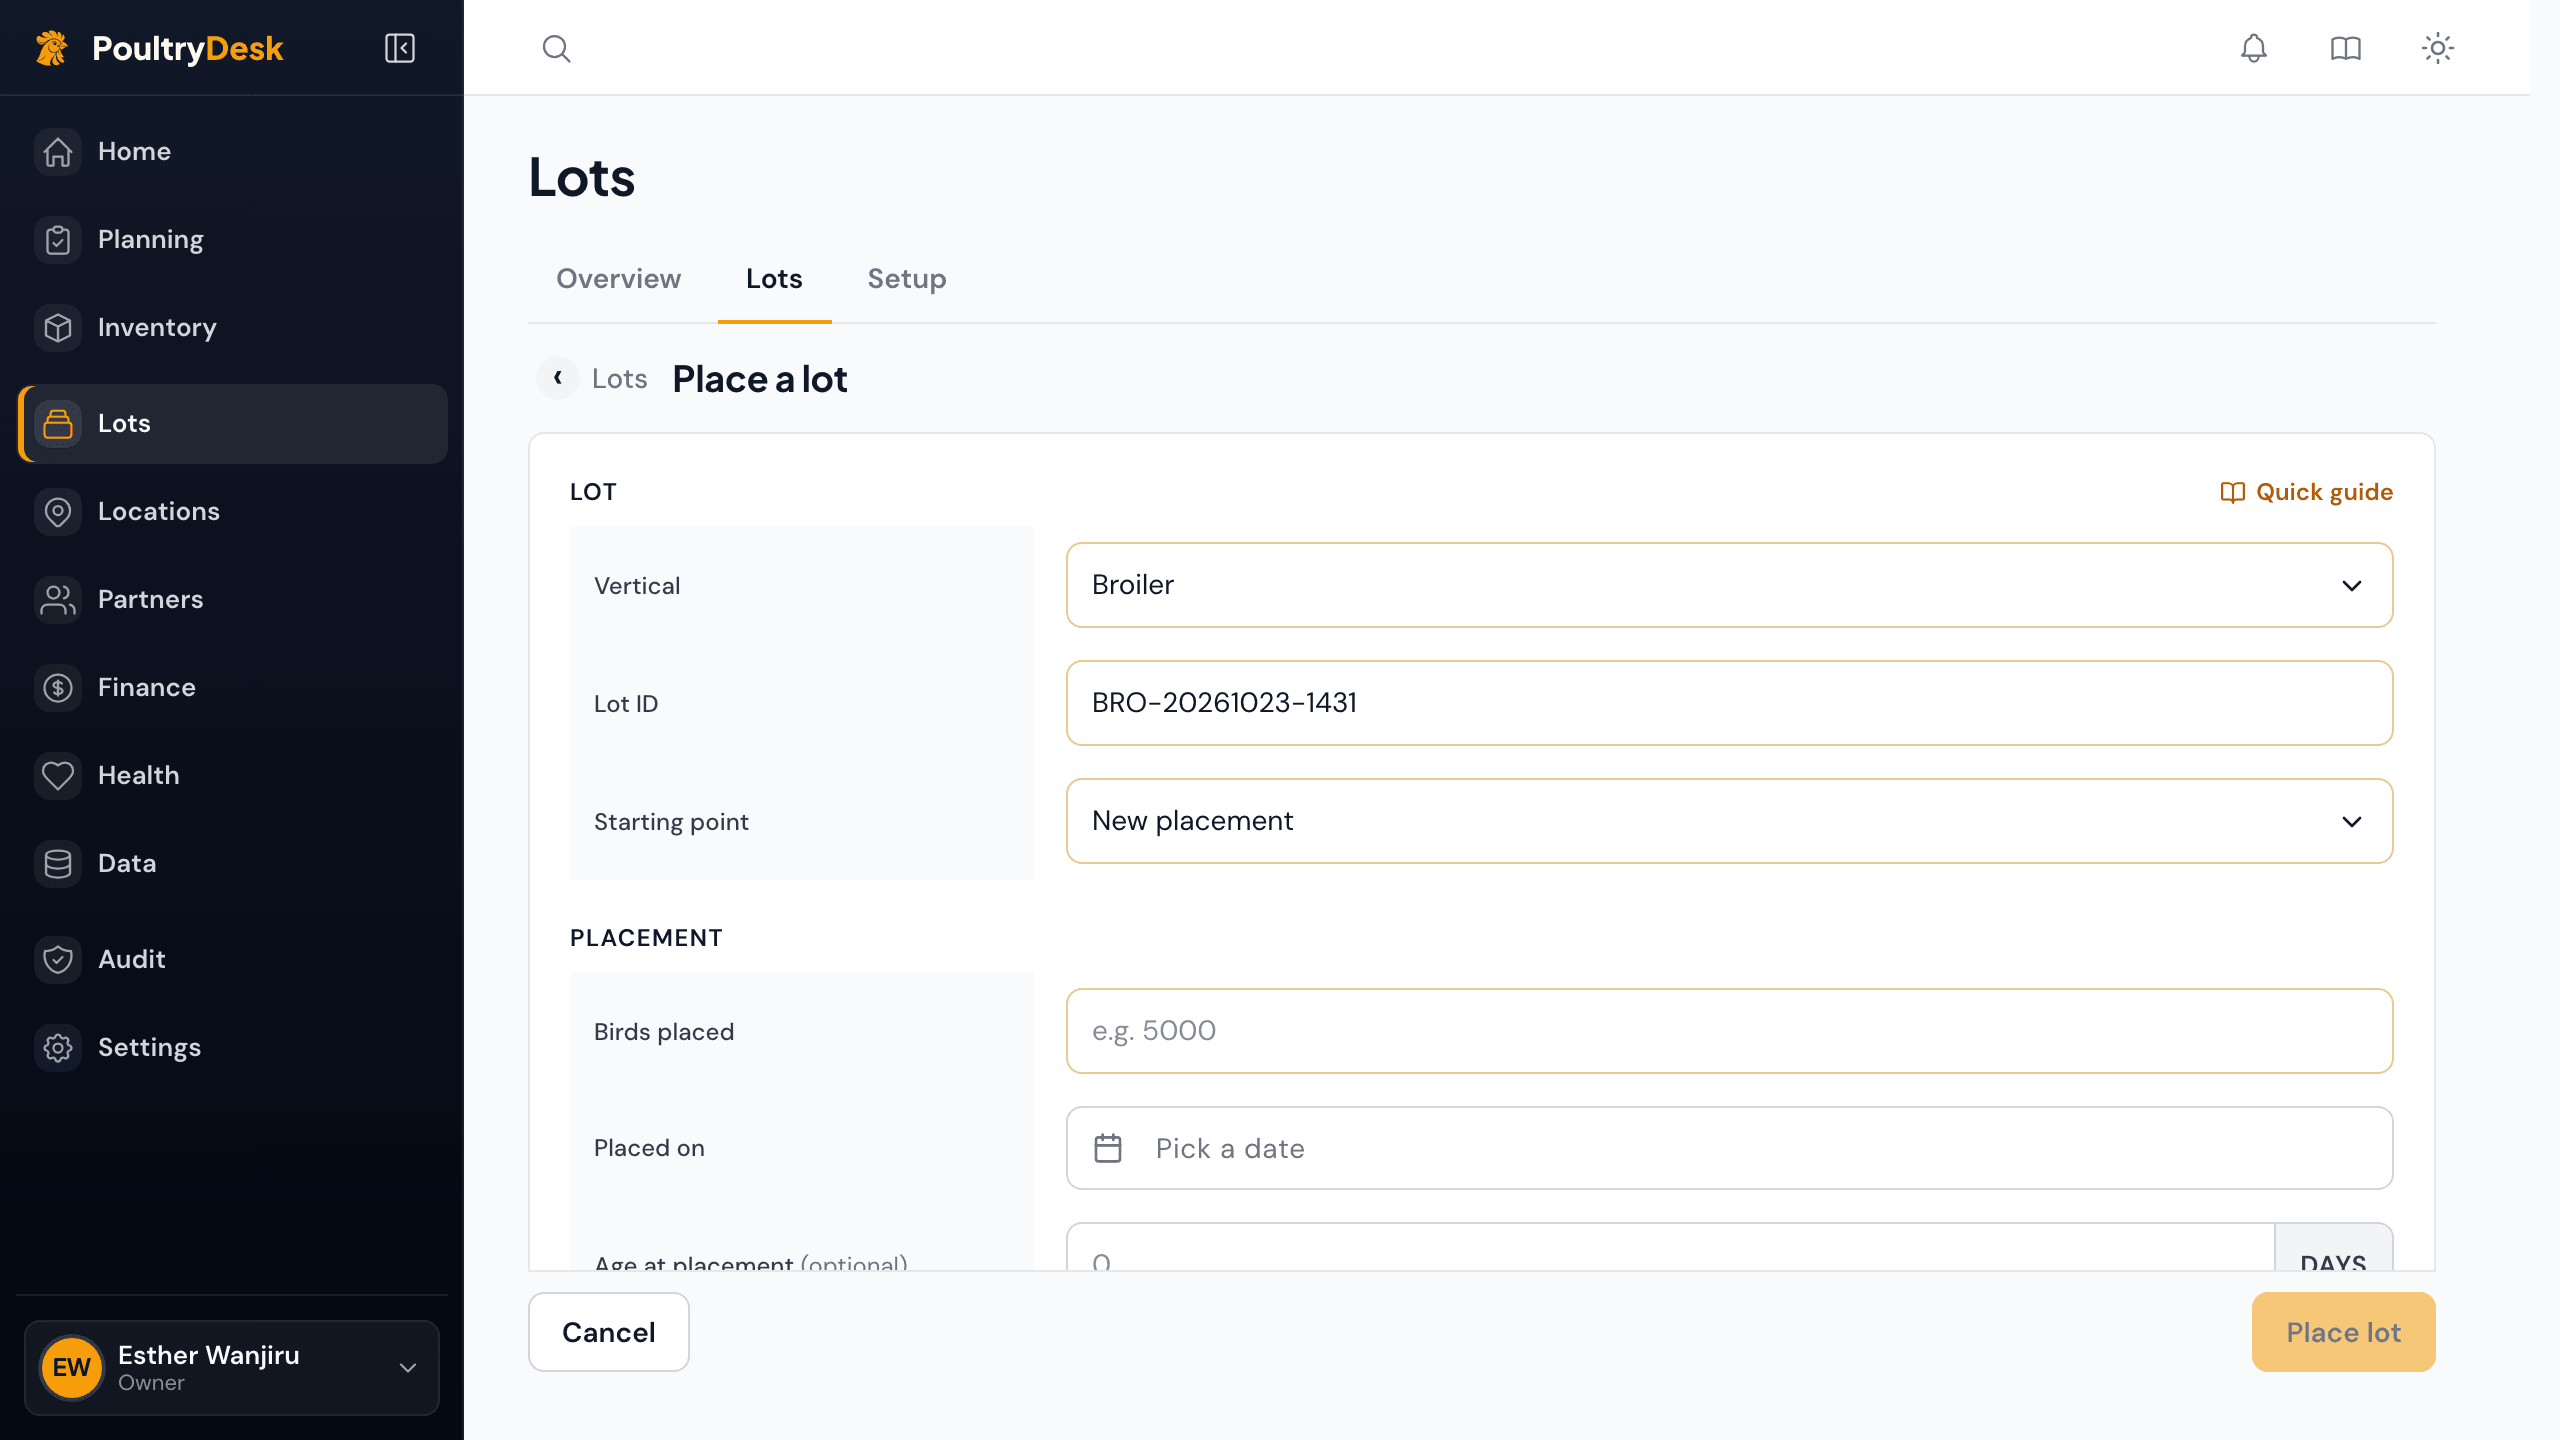Expand Esther Wanjiru account menu
2560x1440 pixels.
[x=232, y=1368]
